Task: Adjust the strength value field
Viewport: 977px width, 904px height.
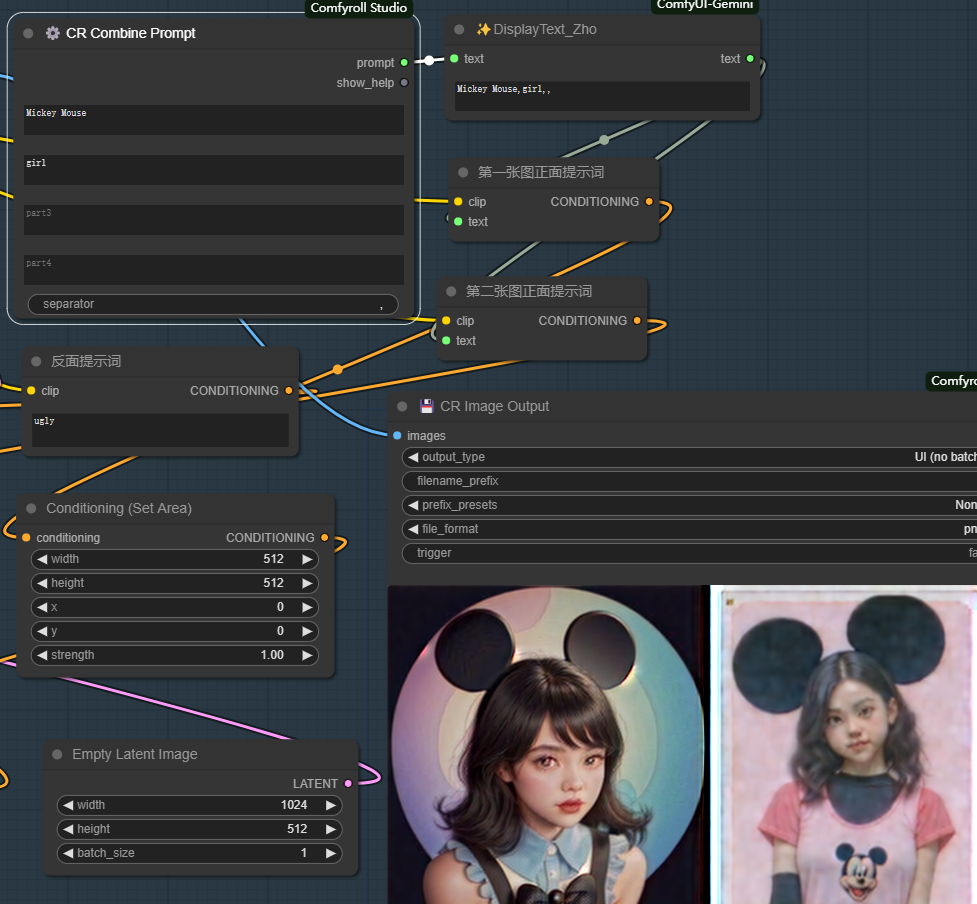Action: tap(175, 655)
